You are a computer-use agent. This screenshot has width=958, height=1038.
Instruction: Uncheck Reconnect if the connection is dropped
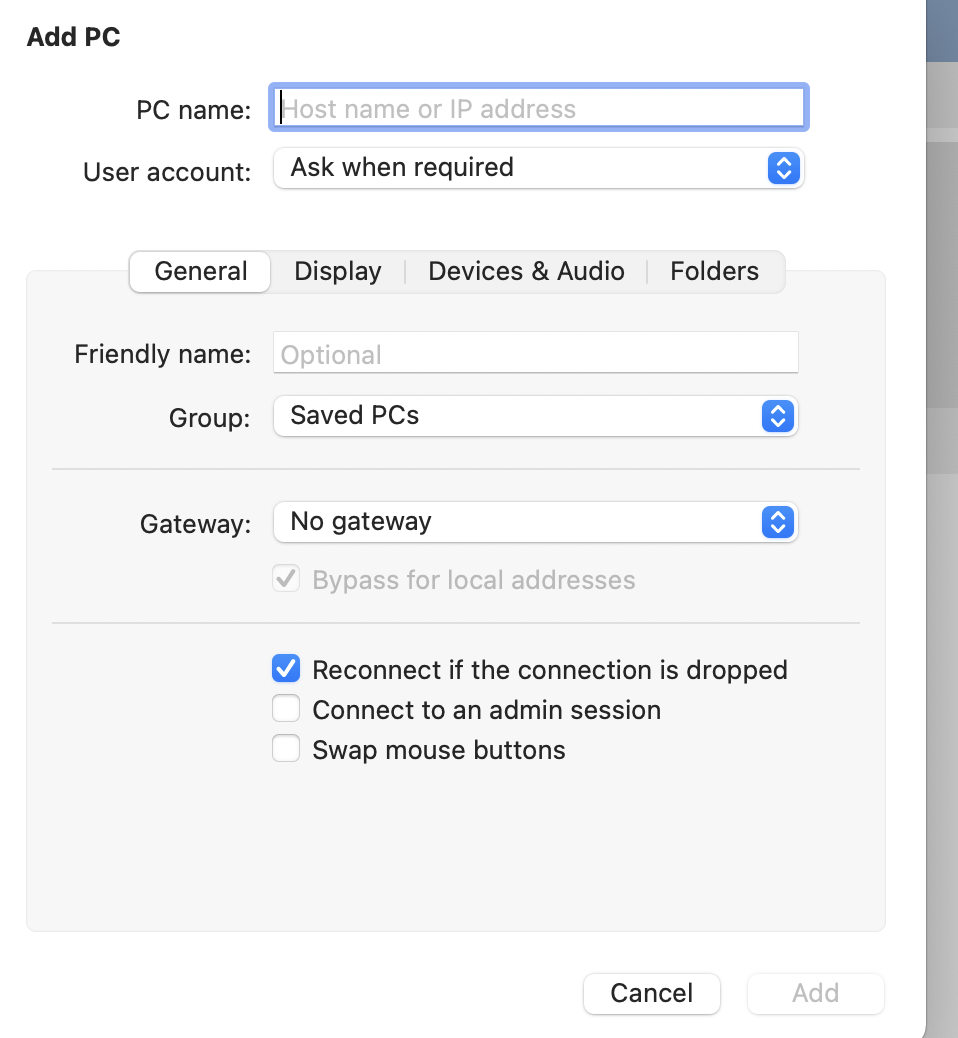click(x=287, y=669)
